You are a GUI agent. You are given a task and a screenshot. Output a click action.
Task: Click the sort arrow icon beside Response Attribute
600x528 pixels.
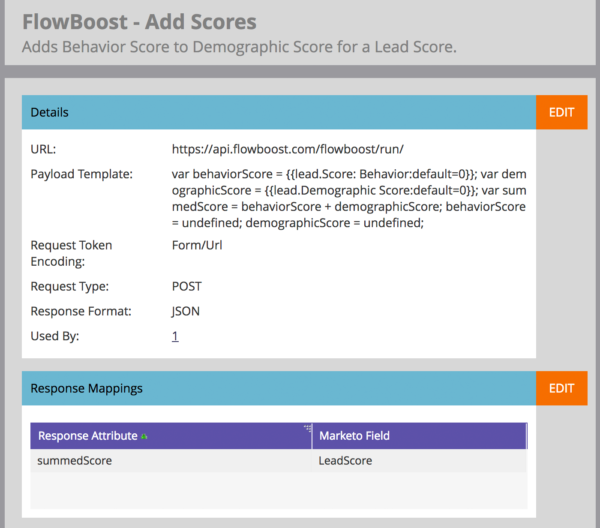[x=144, y=436]
